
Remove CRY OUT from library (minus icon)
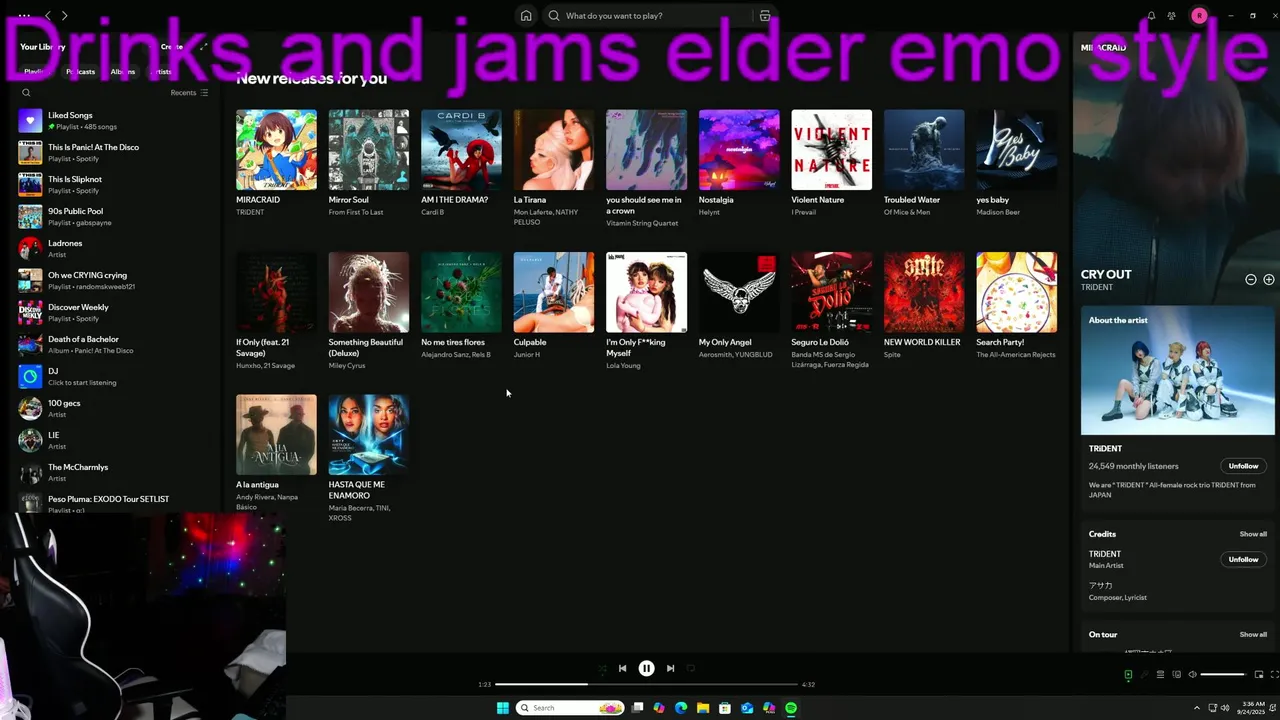tap(1250, 280)
